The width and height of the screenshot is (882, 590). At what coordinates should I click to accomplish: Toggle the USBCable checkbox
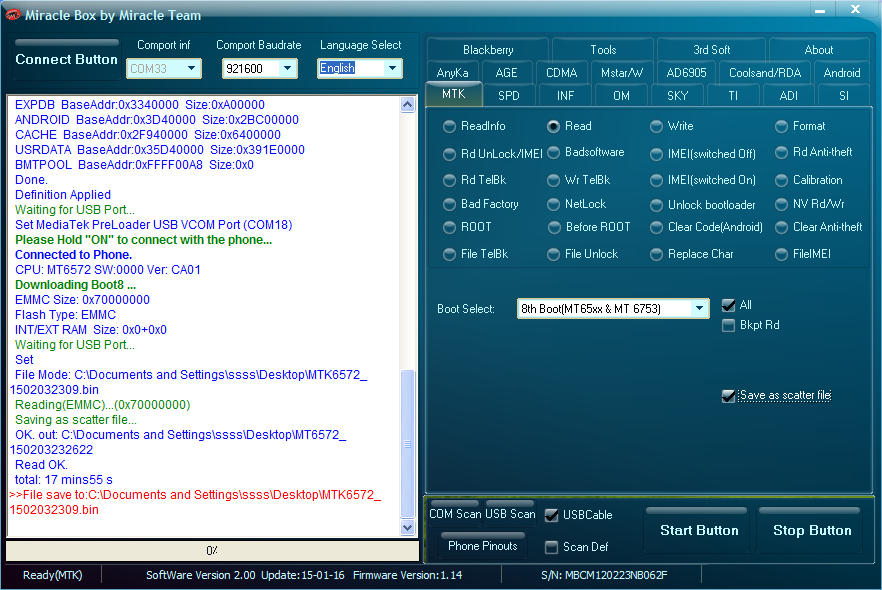tap(551, 515)
